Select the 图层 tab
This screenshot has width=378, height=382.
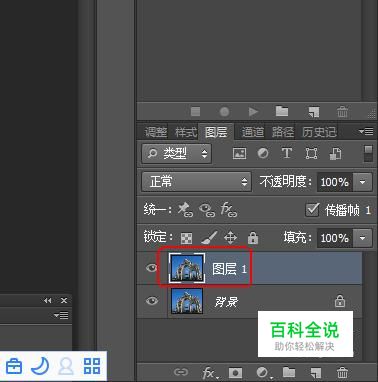[216, 132]
